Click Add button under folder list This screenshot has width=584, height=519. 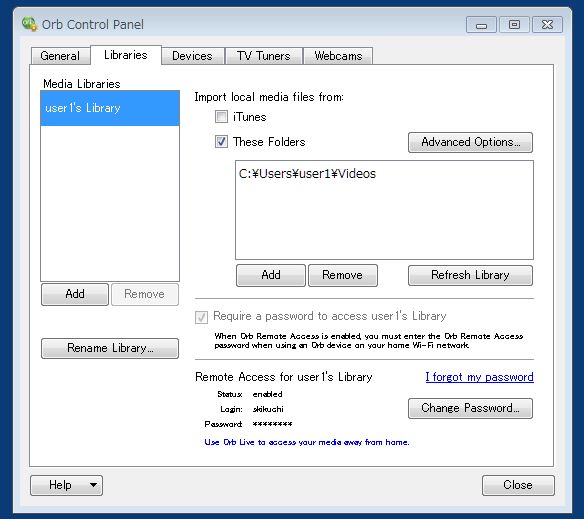click(271, 275)
